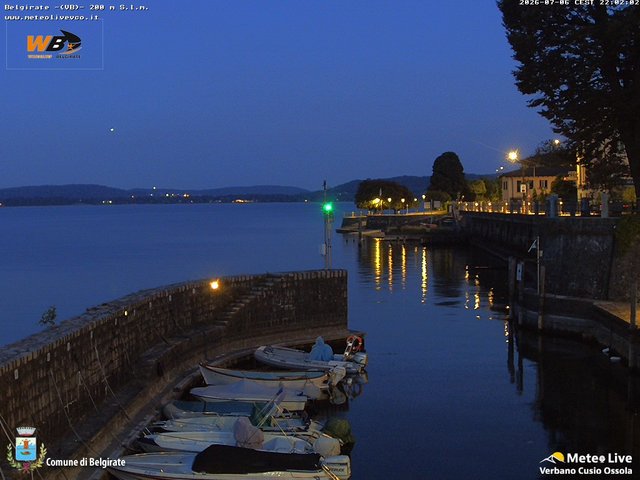Click the Comune di Belgirate text

point(85,462)
